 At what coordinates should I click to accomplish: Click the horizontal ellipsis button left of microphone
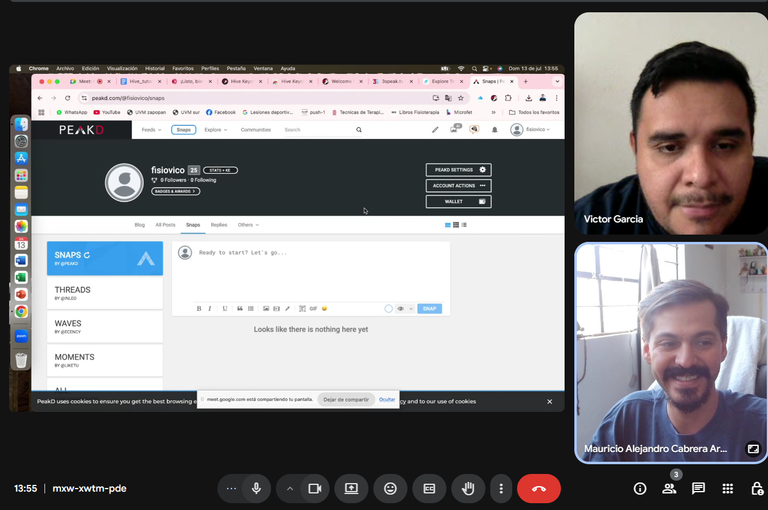pyautogui.click(x=231, y=488)
